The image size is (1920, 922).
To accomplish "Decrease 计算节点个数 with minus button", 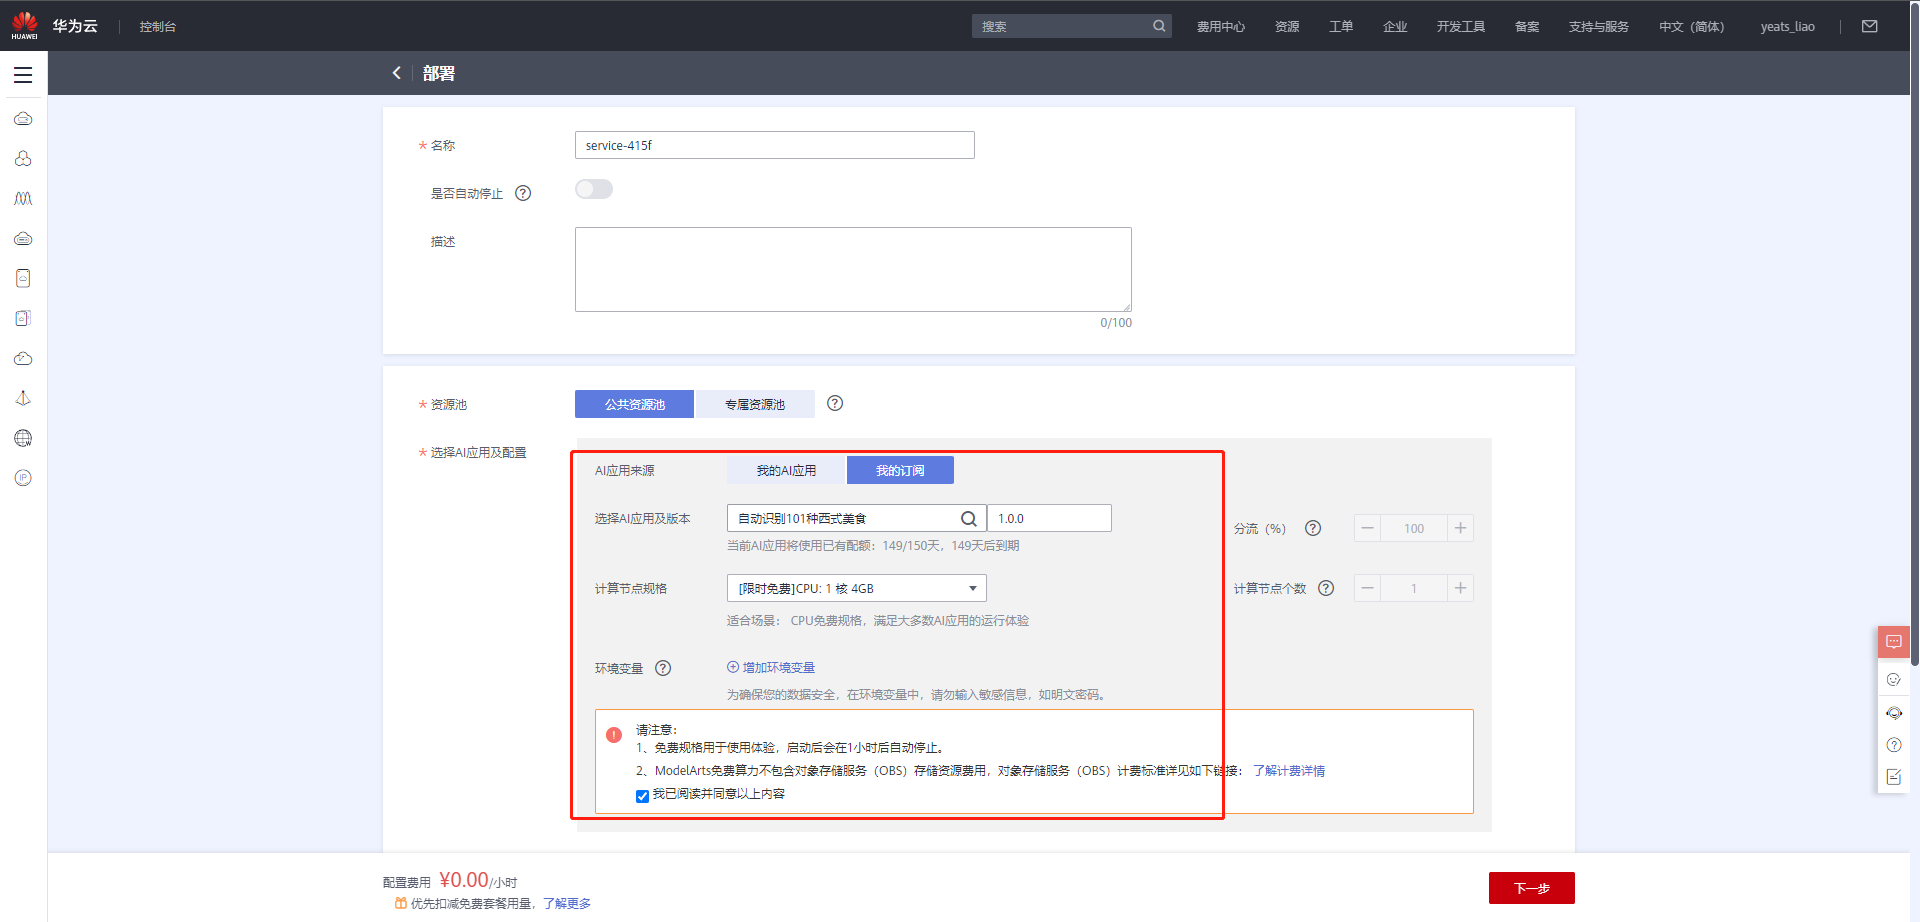I will (1367, 588).
